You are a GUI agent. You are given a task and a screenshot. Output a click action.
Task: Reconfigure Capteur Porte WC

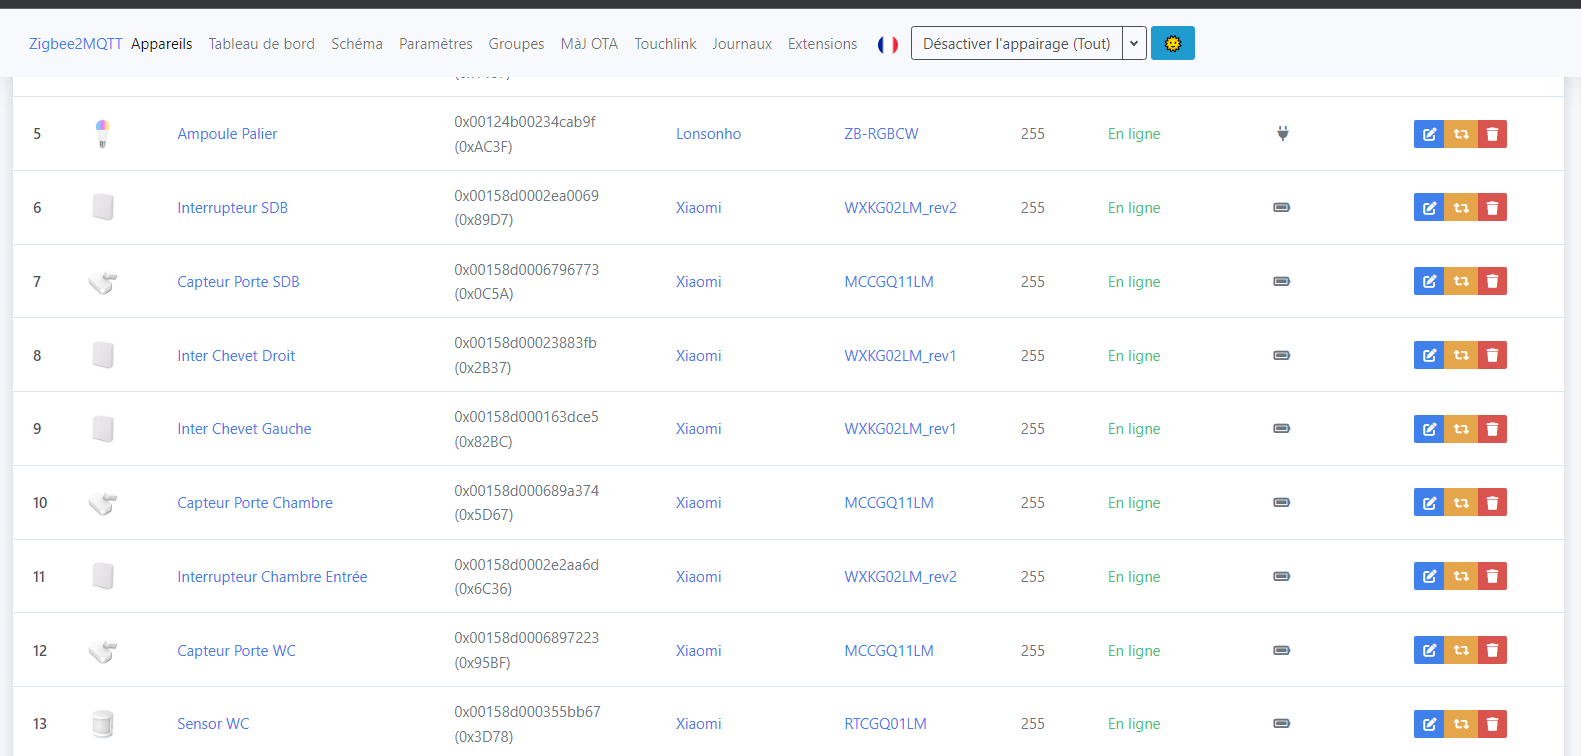[1461, 651]
